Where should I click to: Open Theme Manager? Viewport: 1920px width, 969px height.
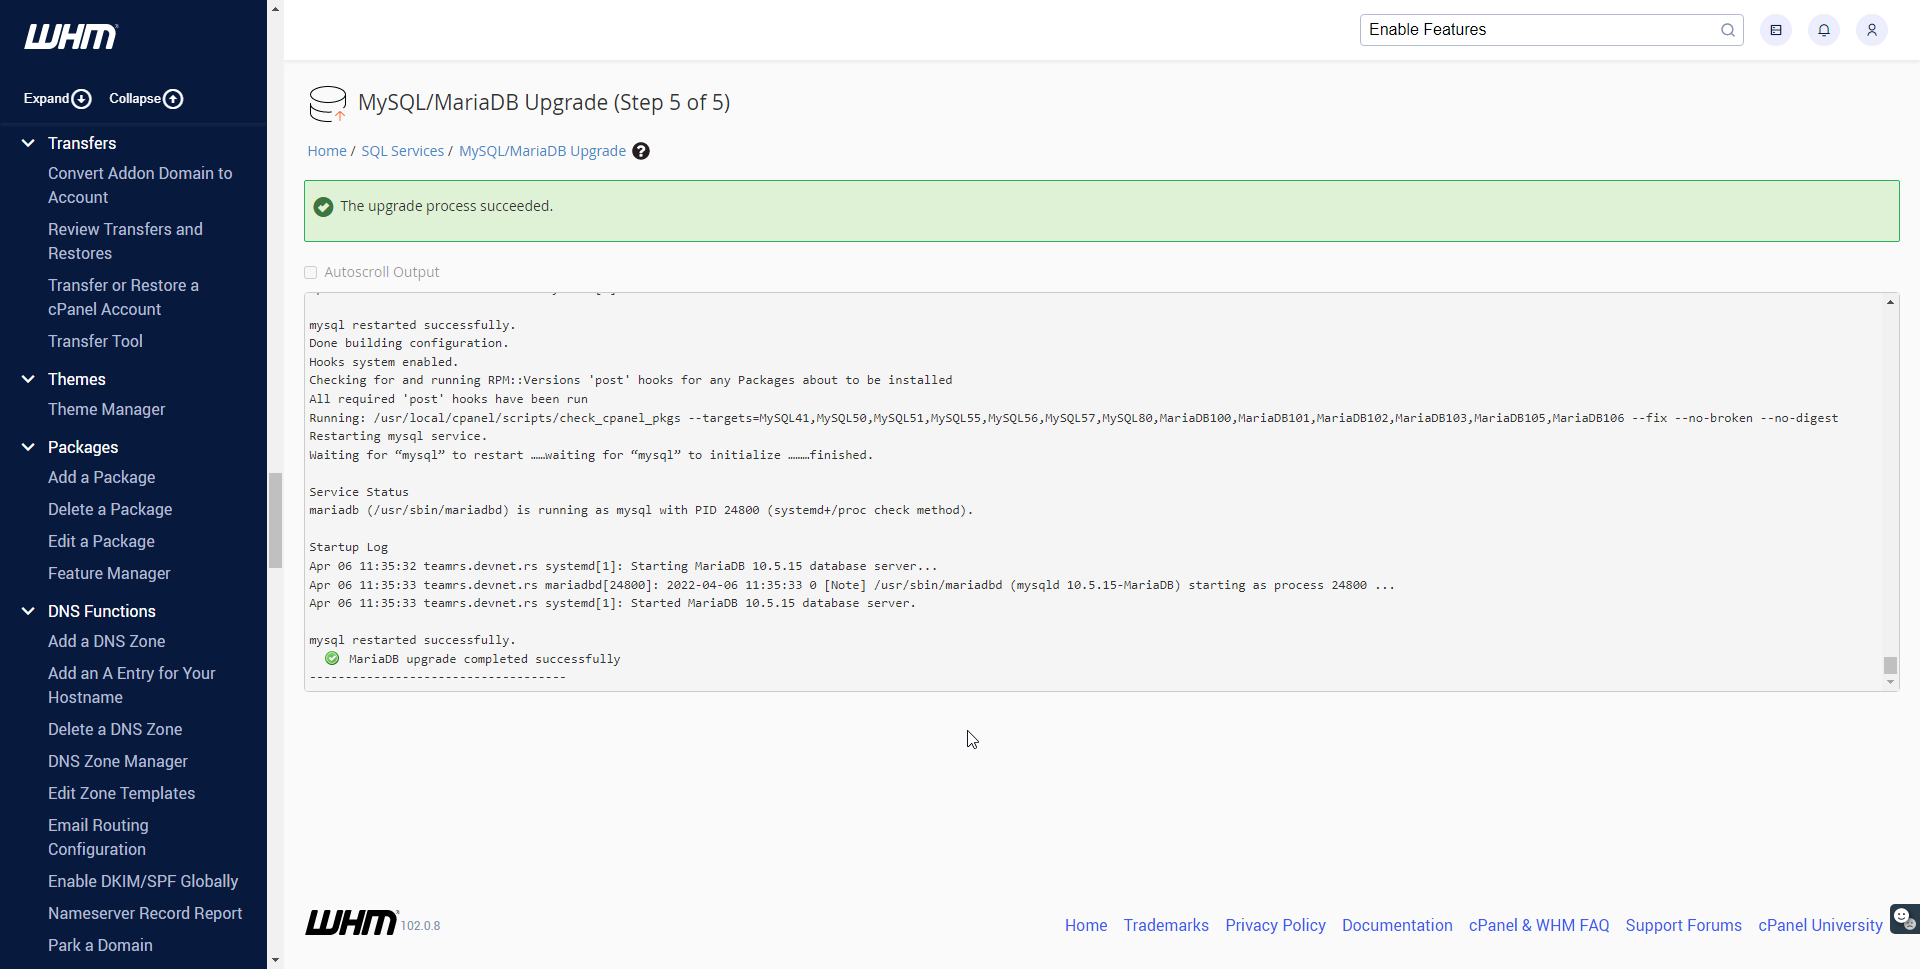[x=106, y=409]
